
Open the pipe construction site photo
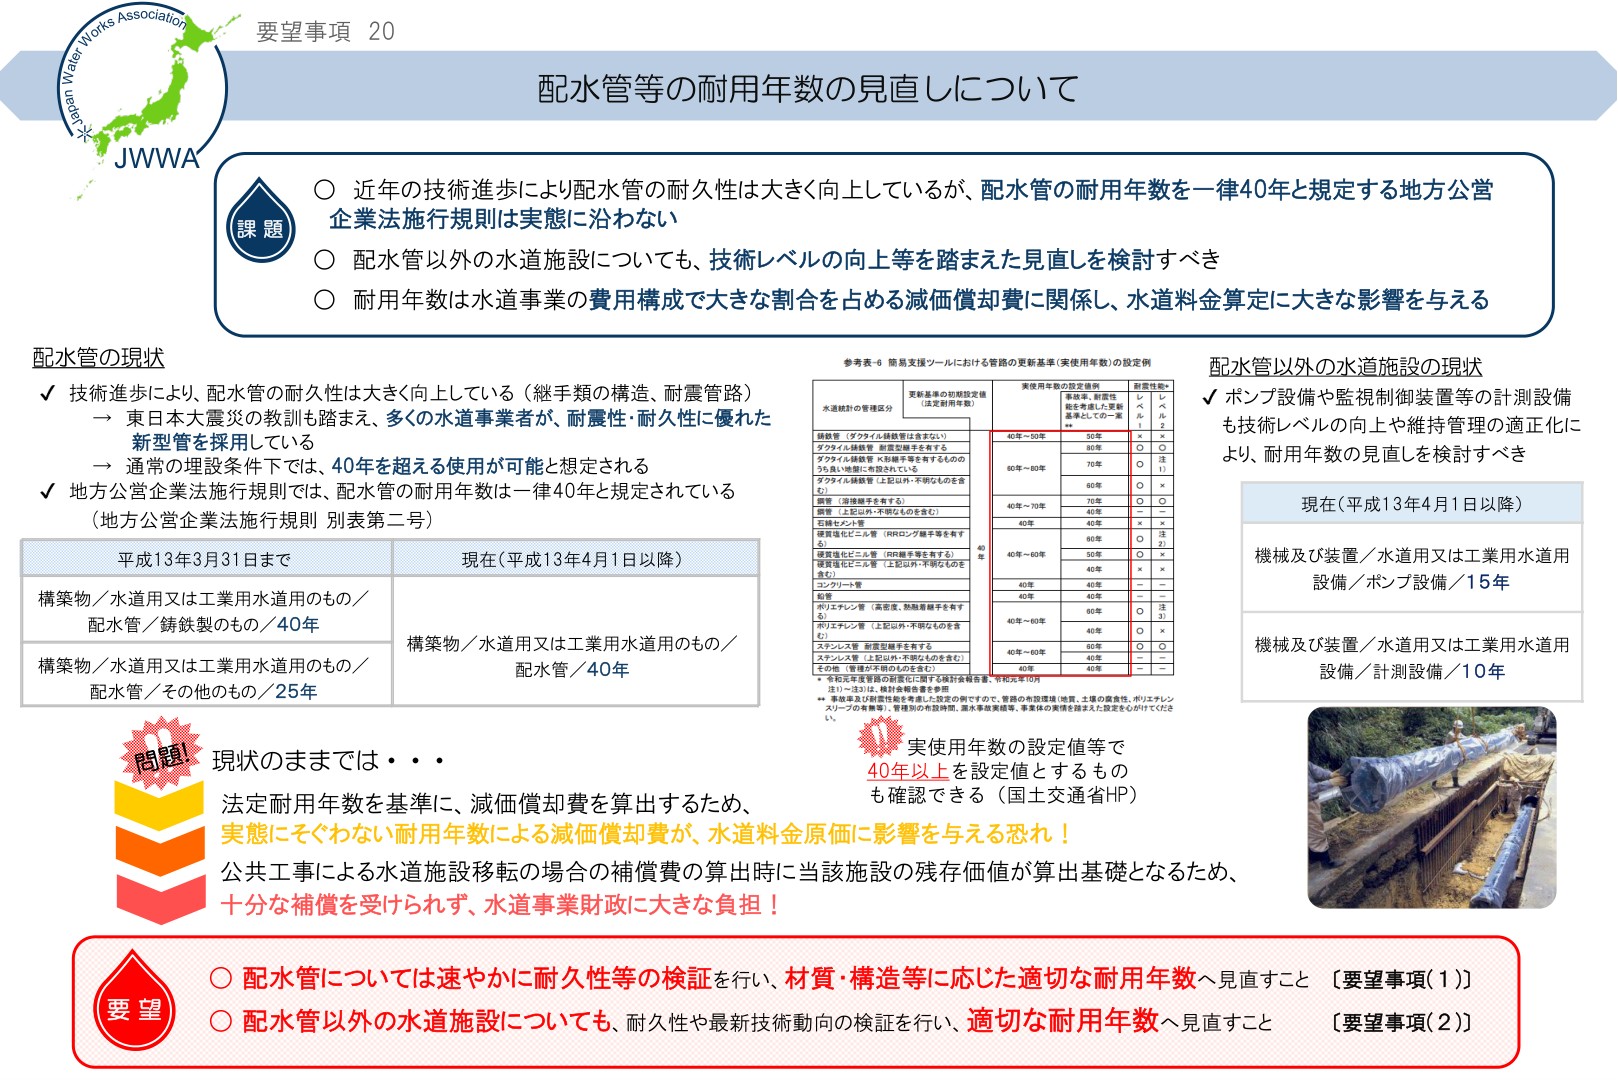click(x=1431, y=807)
